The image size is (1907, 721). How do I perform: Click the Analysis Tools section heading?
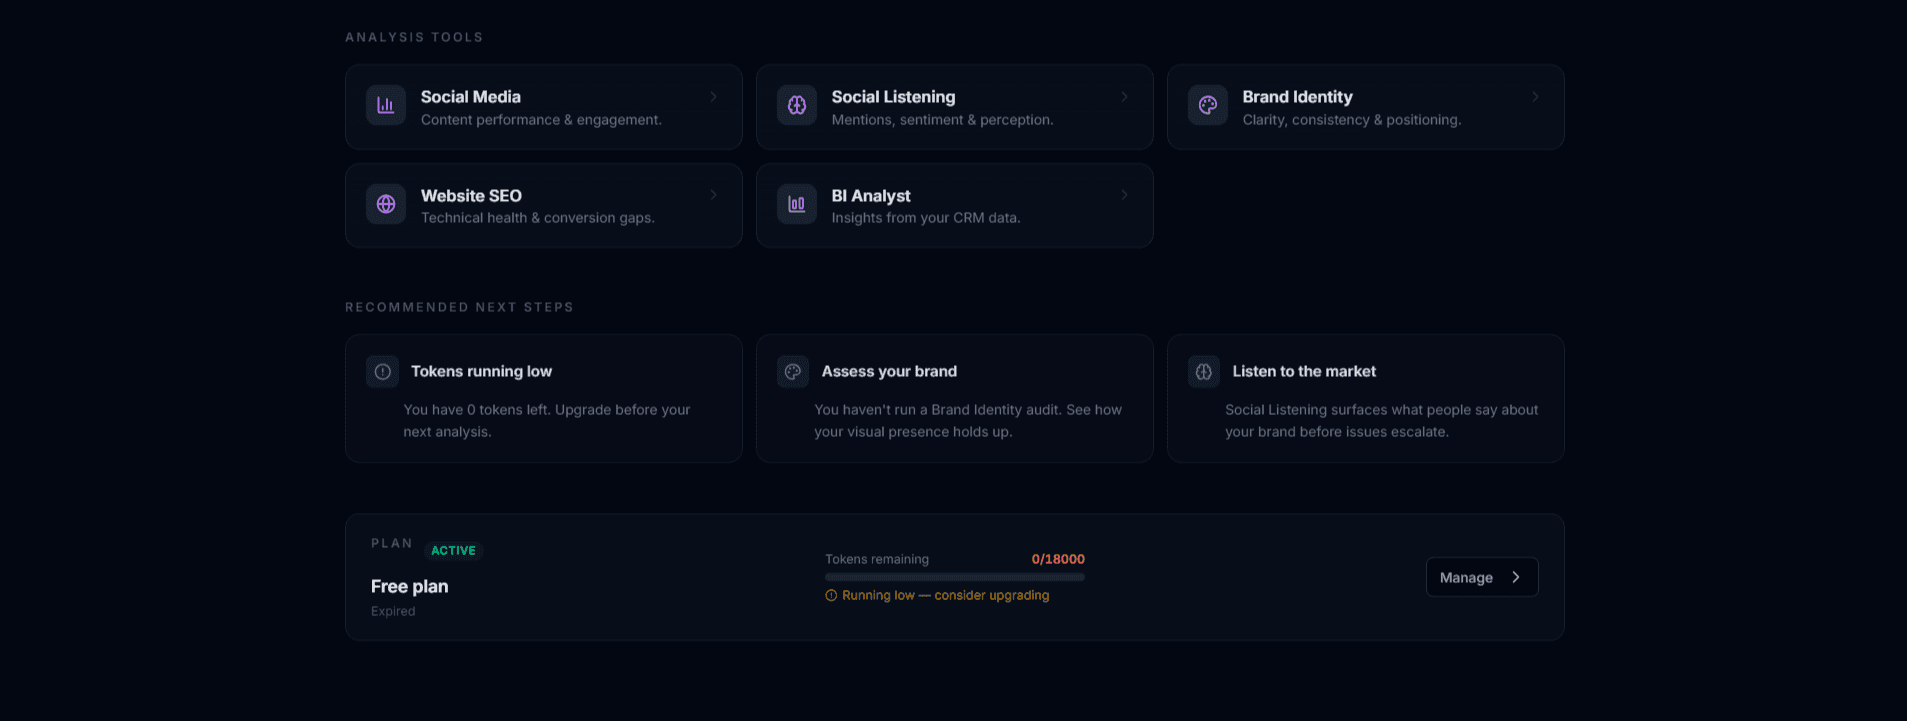(414, 37)
